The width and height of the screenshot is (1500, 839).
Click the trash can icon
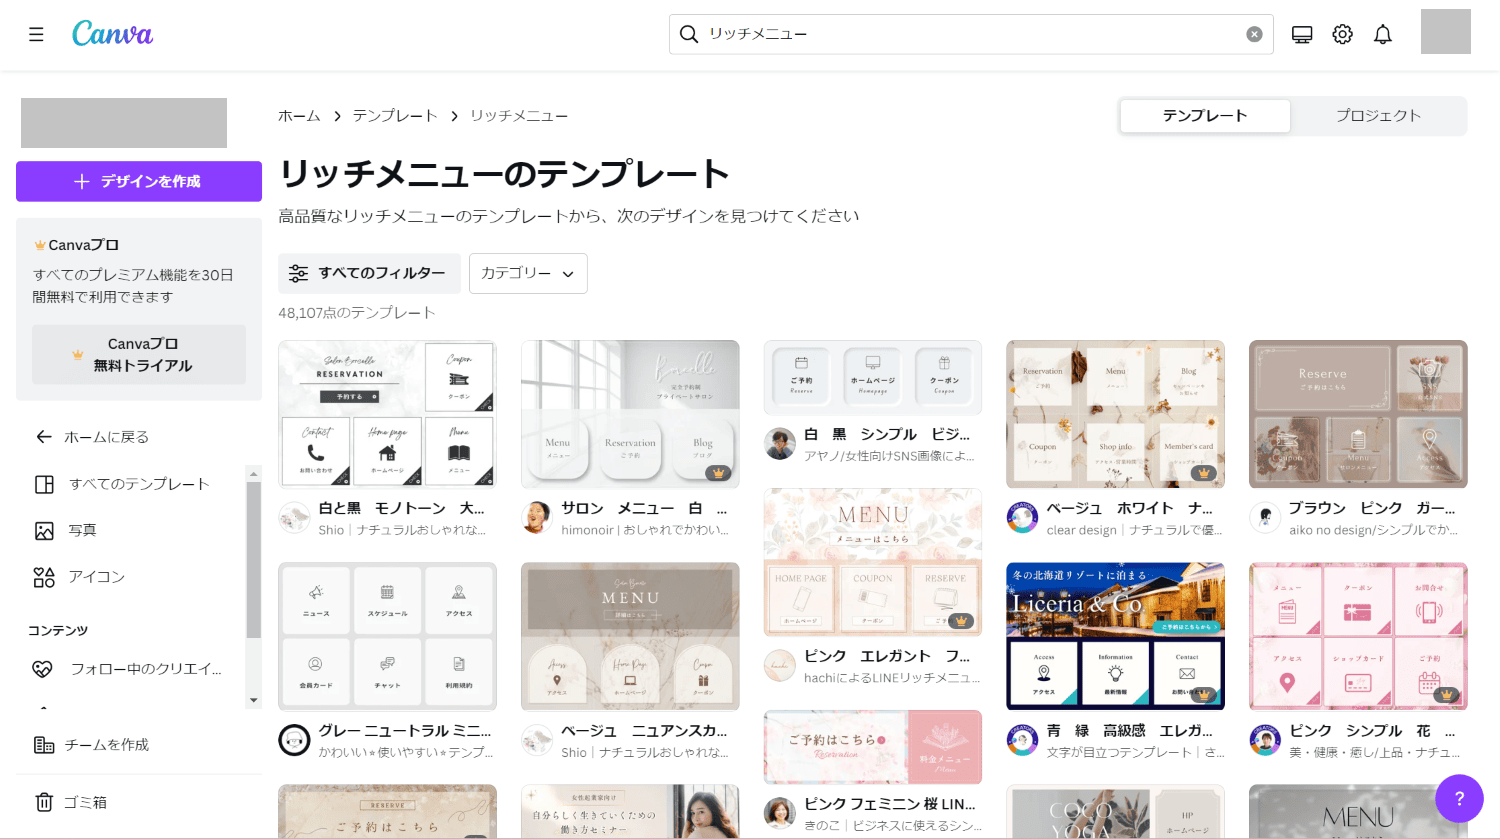44,802
